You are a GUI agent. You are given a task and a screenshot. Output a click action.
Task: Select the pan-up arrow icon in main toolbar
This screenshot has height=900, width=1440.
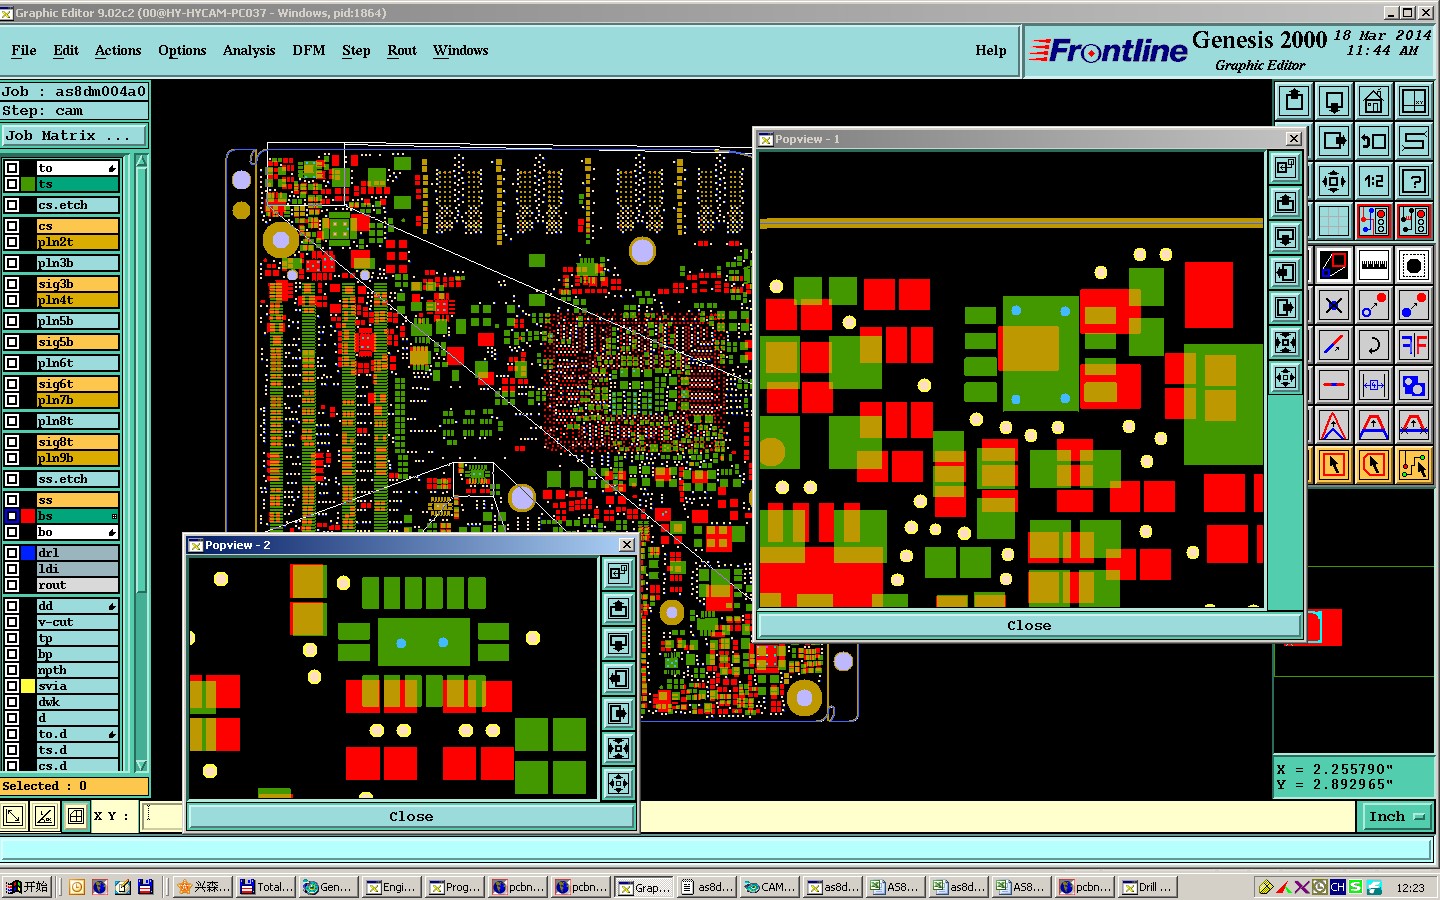pyautogui.click(x=1295, y=101)
